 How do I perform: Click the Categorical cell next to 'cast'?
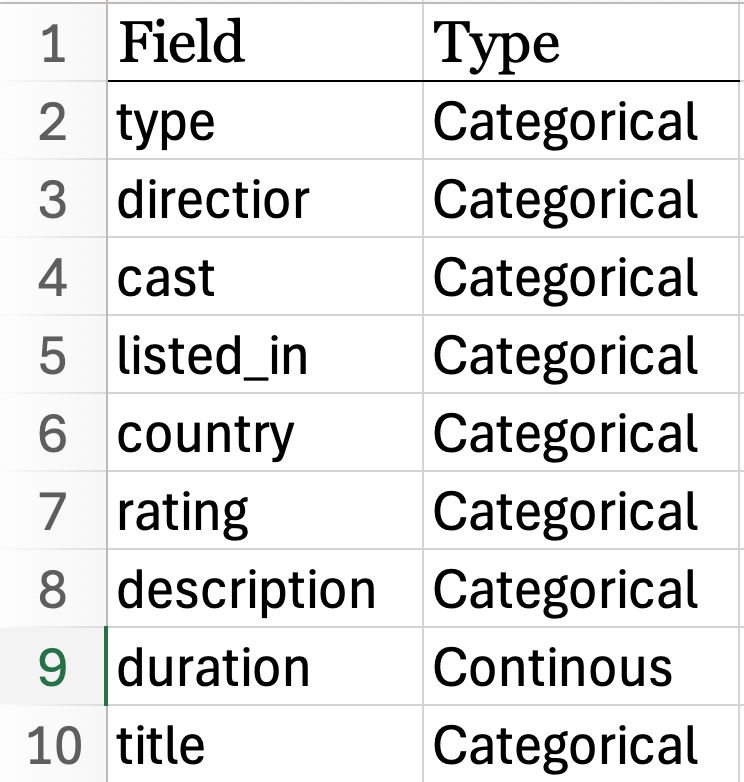click(x=582, y=278)
